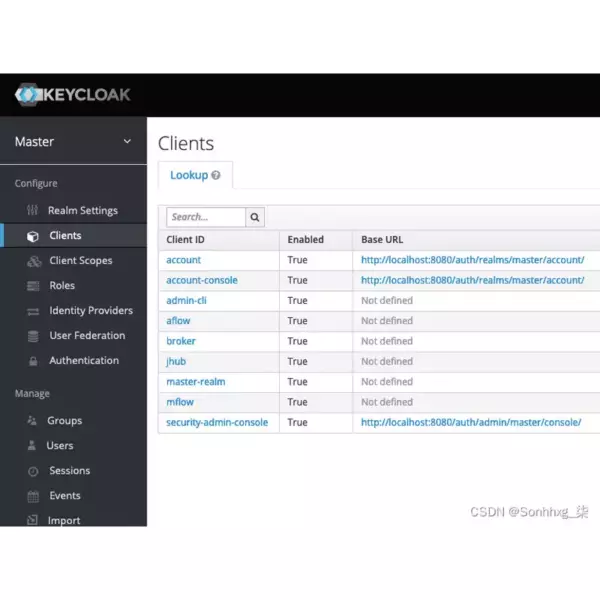Image resolution: width=600 pixels, height=600 pixels.
Task: Click the Groups icon in Manage section
Action: [32, 421]
